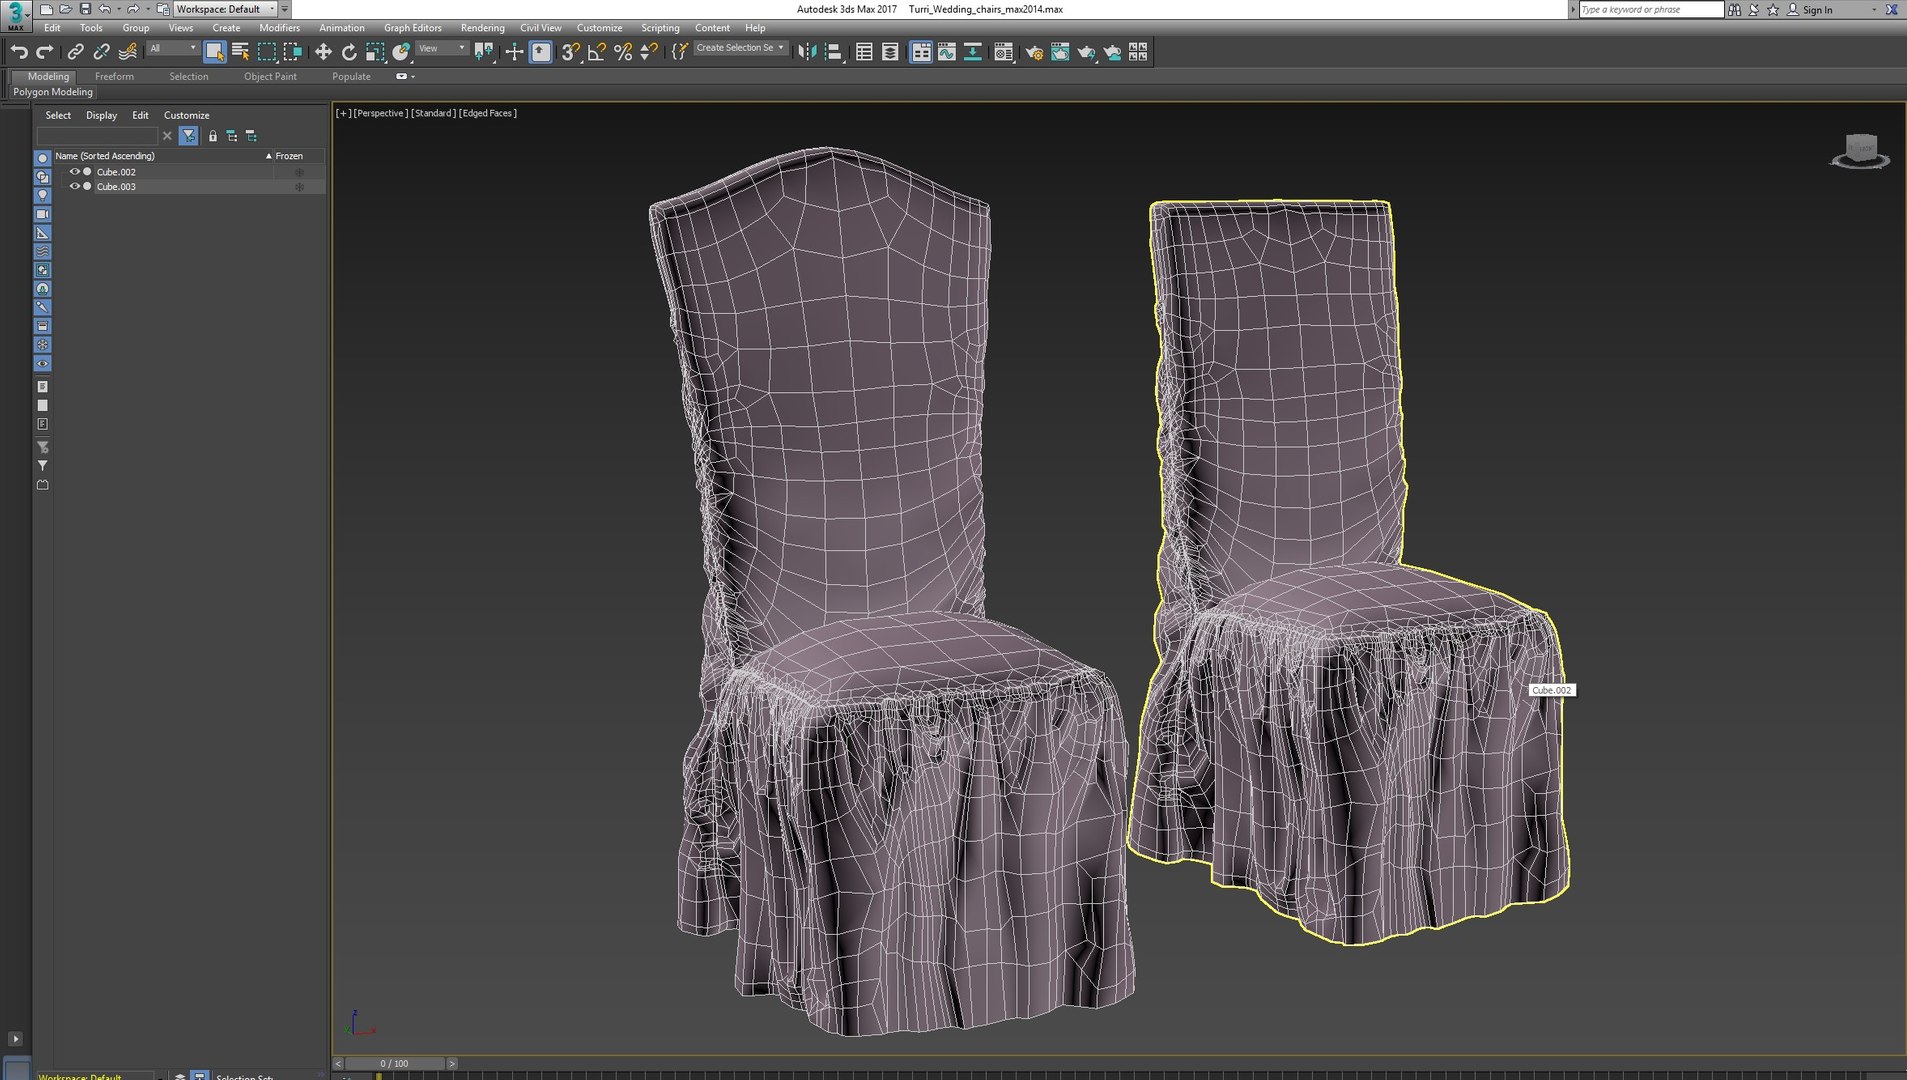Open Autodesk A360 Gallery icon
1907x1080 pixels.
[x=1138, y=52]
